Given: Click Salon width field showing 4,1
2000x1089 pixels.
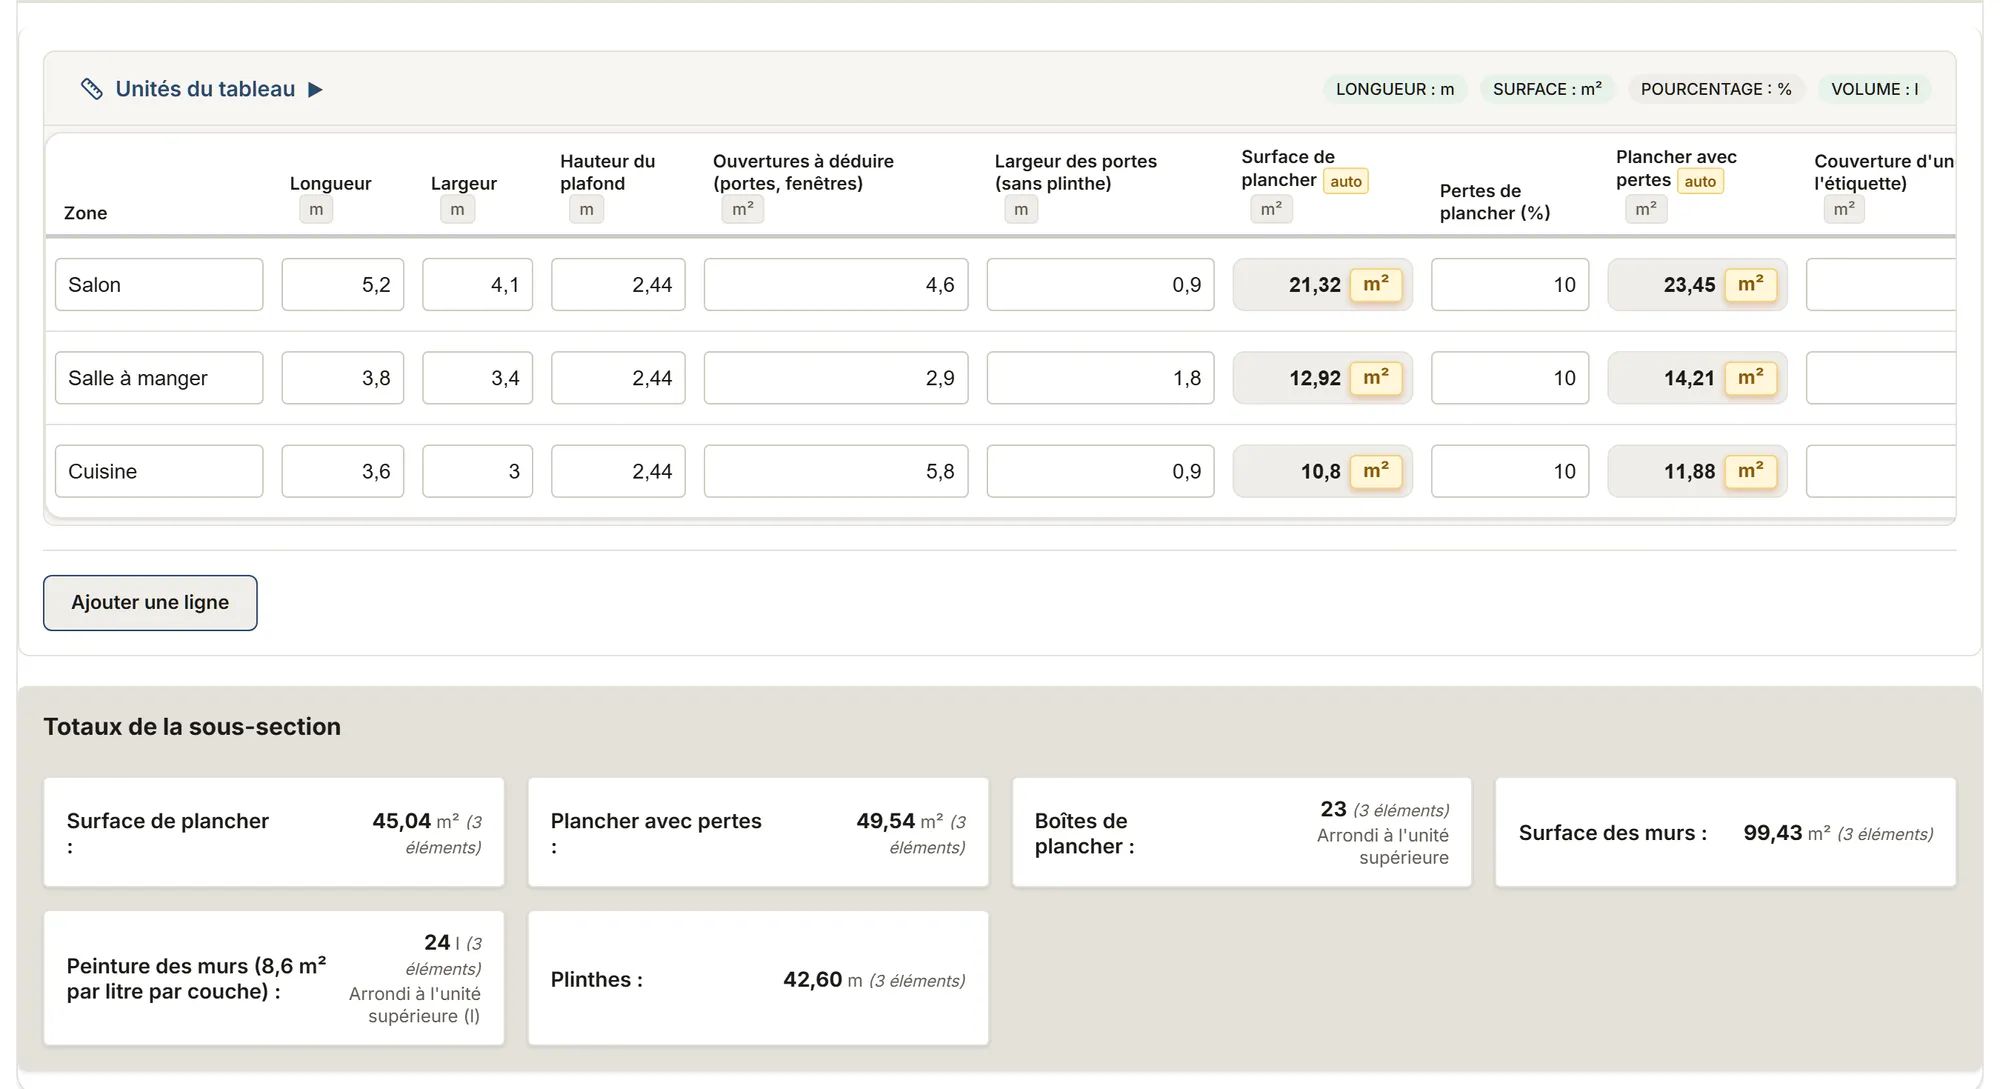Looking at the screenshot, I should point(478,285).
